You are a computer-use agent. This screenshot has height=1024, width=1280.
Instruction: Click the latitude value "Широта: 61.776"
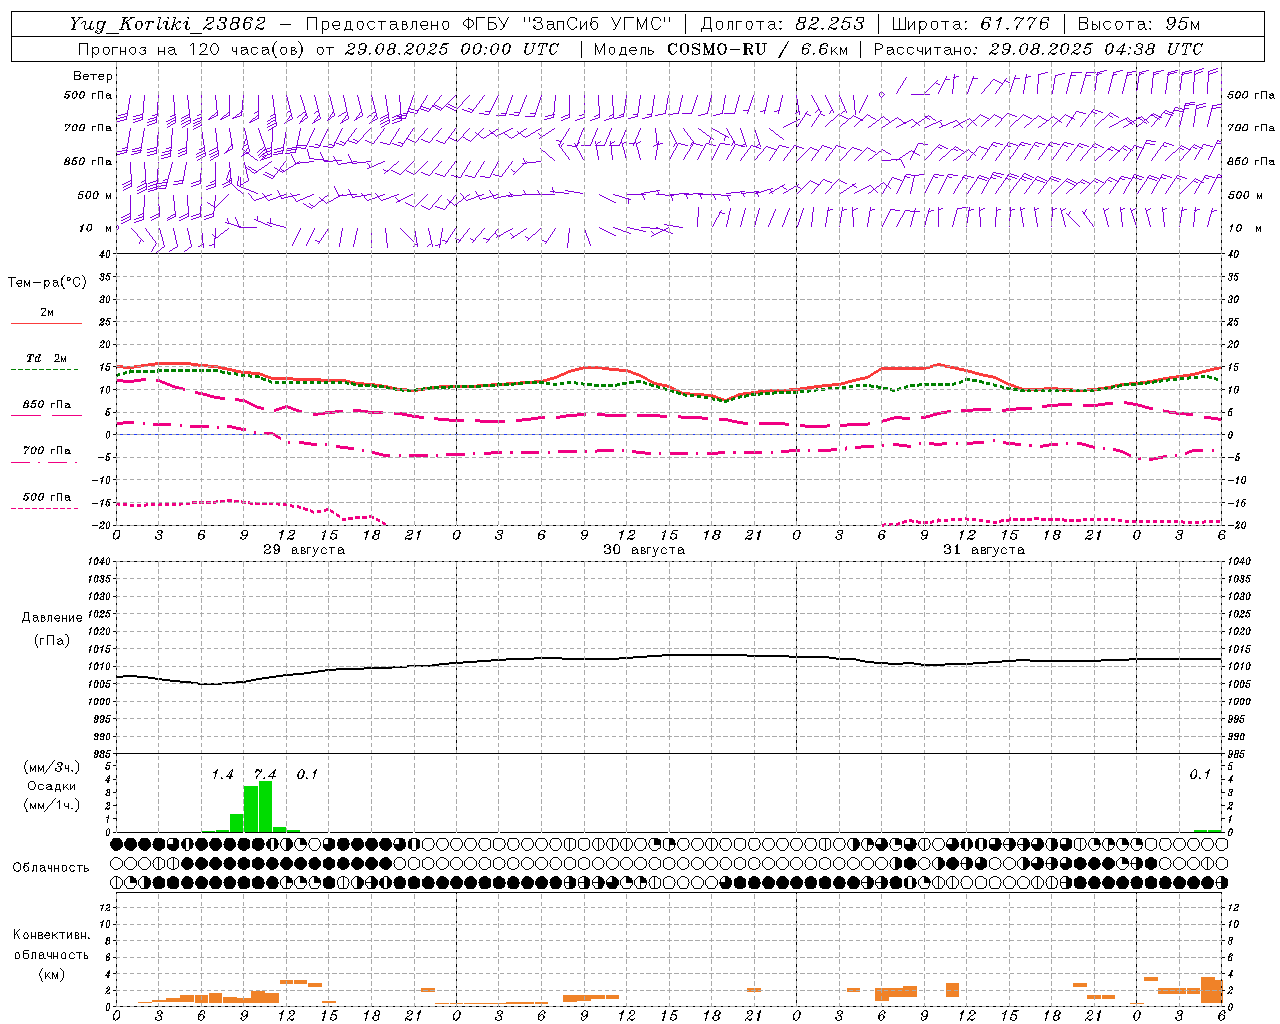click(970, 24)
